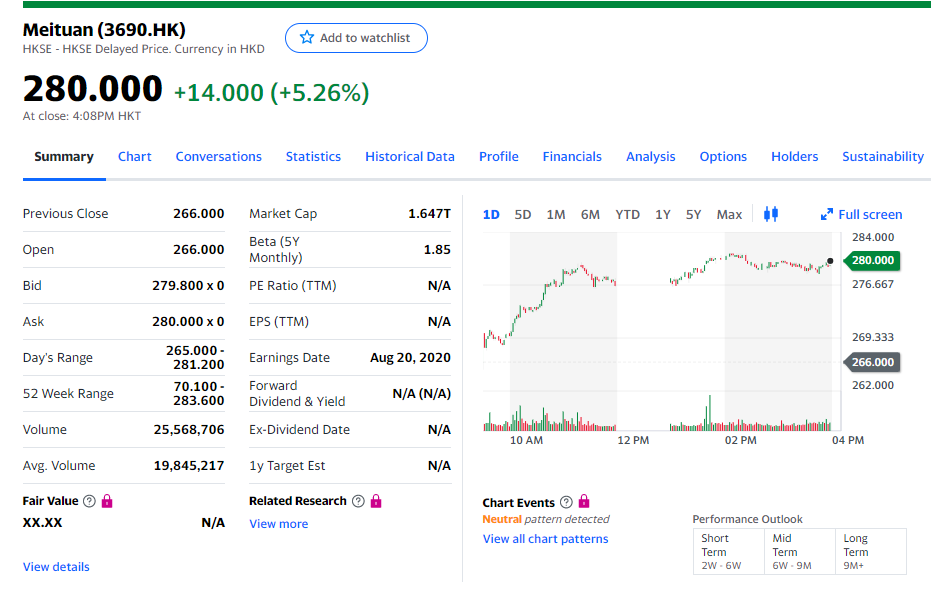
Task: Click the Related Research lock icon
Action: (376, 501)
